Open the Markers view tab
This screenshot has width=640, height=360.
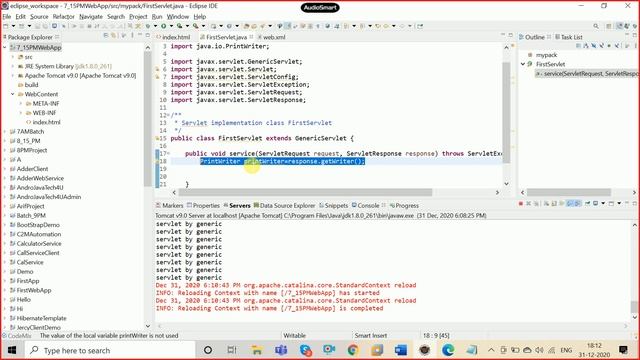click(169, 206)
